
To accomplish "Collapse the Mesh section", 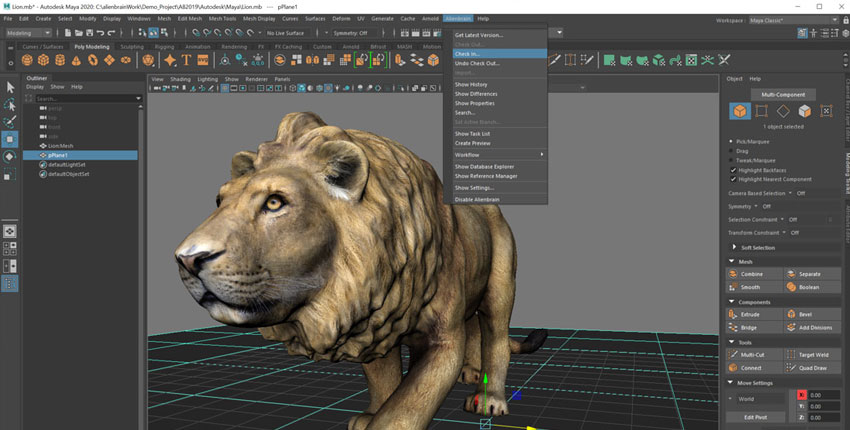I will 731,261.
